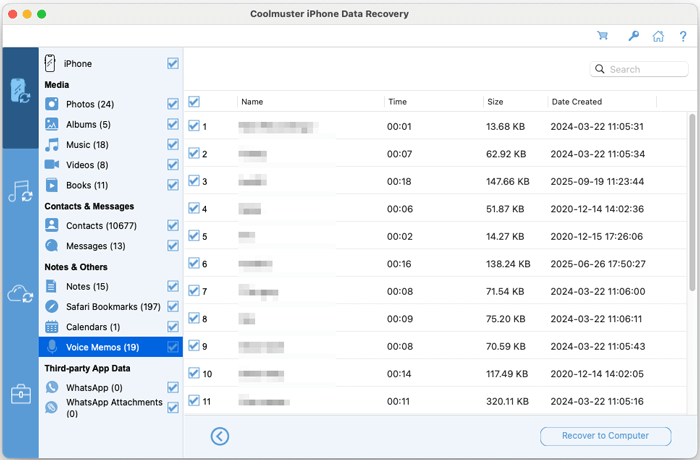Open the Videos (8) category
The width and height of the screenshot is (700, 460).
(87, 165)
